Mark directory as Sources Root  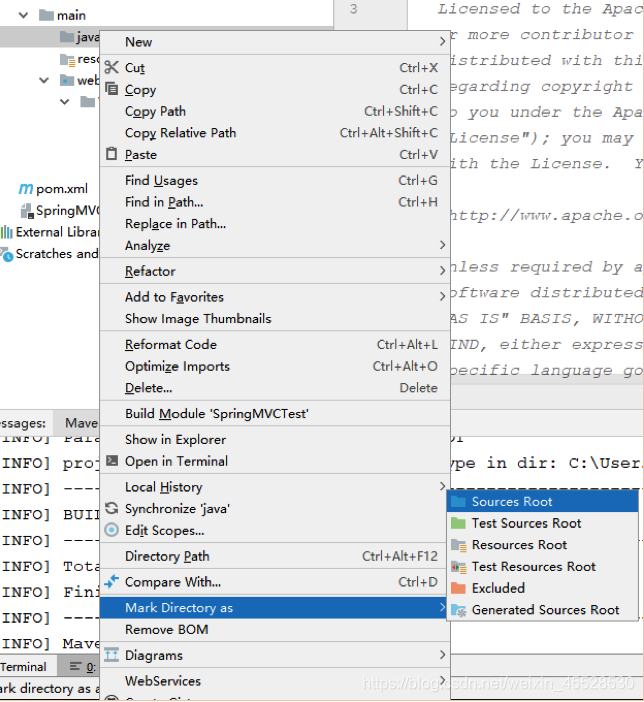(542, 501)
